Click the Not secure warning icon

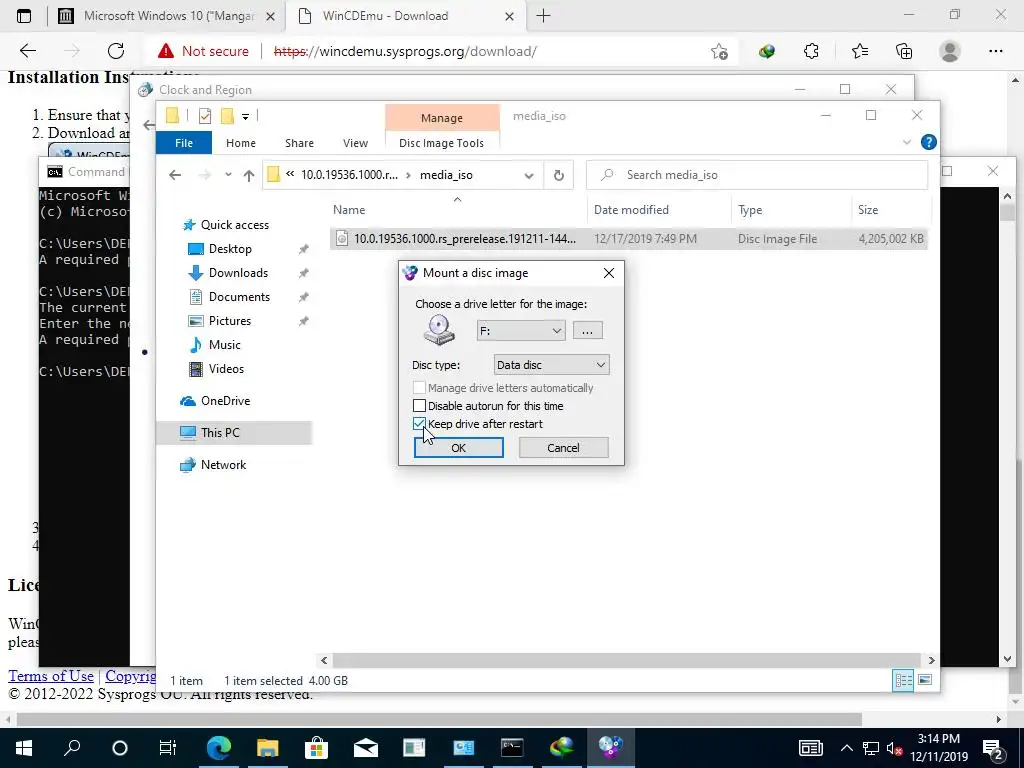coord(166,51)
